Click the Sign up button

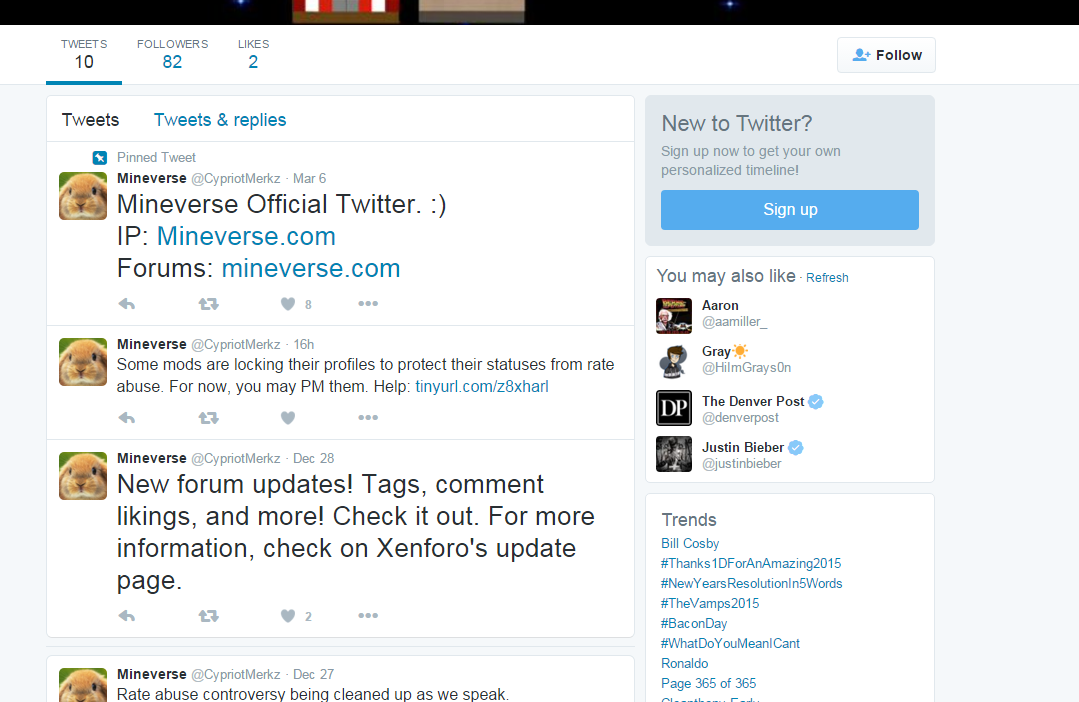790,210
